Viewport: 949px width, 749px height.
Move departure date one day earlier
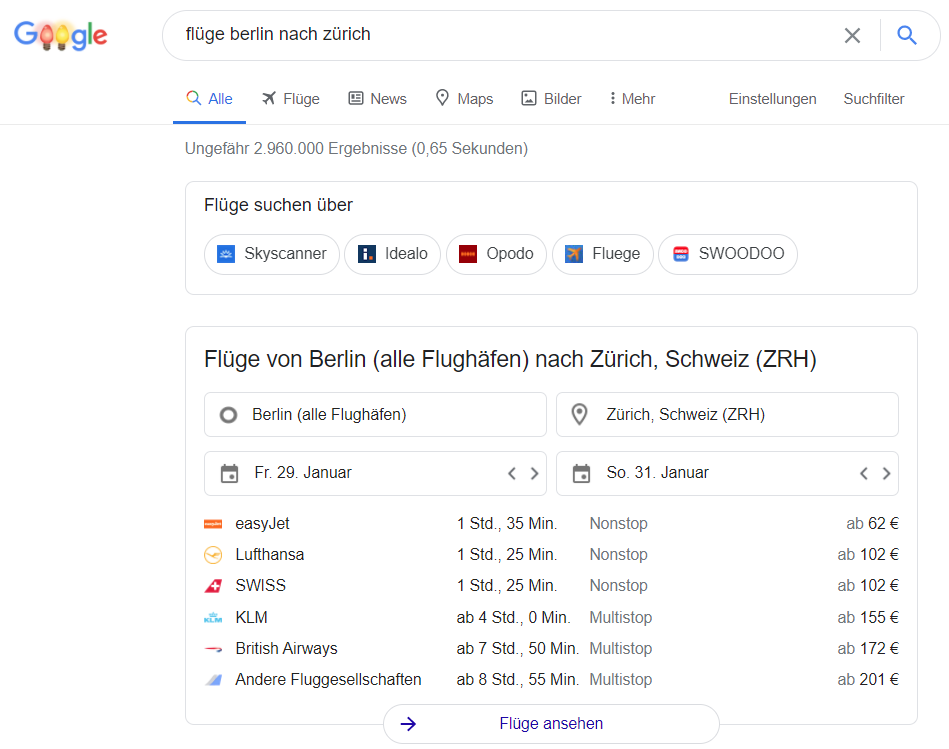pos(512,473)
